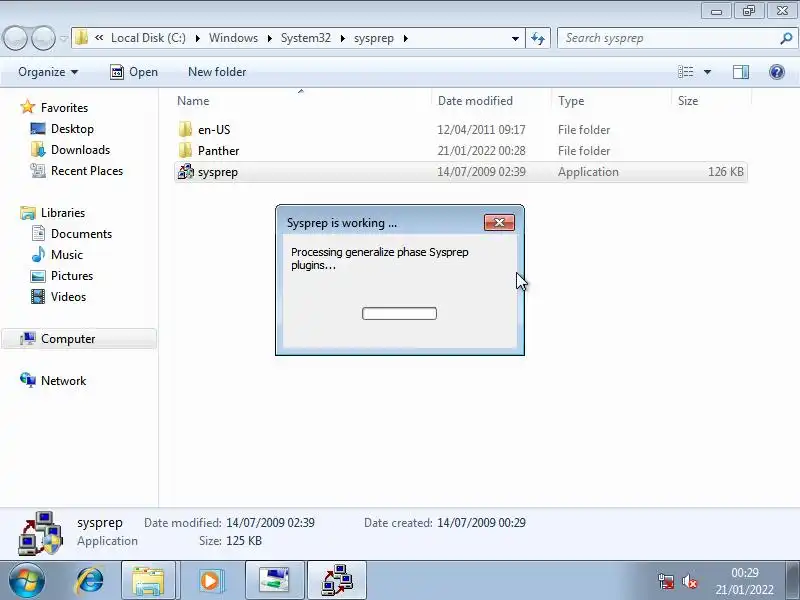Expand arrow after System32 breadcrumb
The height and width of the screenshot is (600, 800).
[342, 38]
